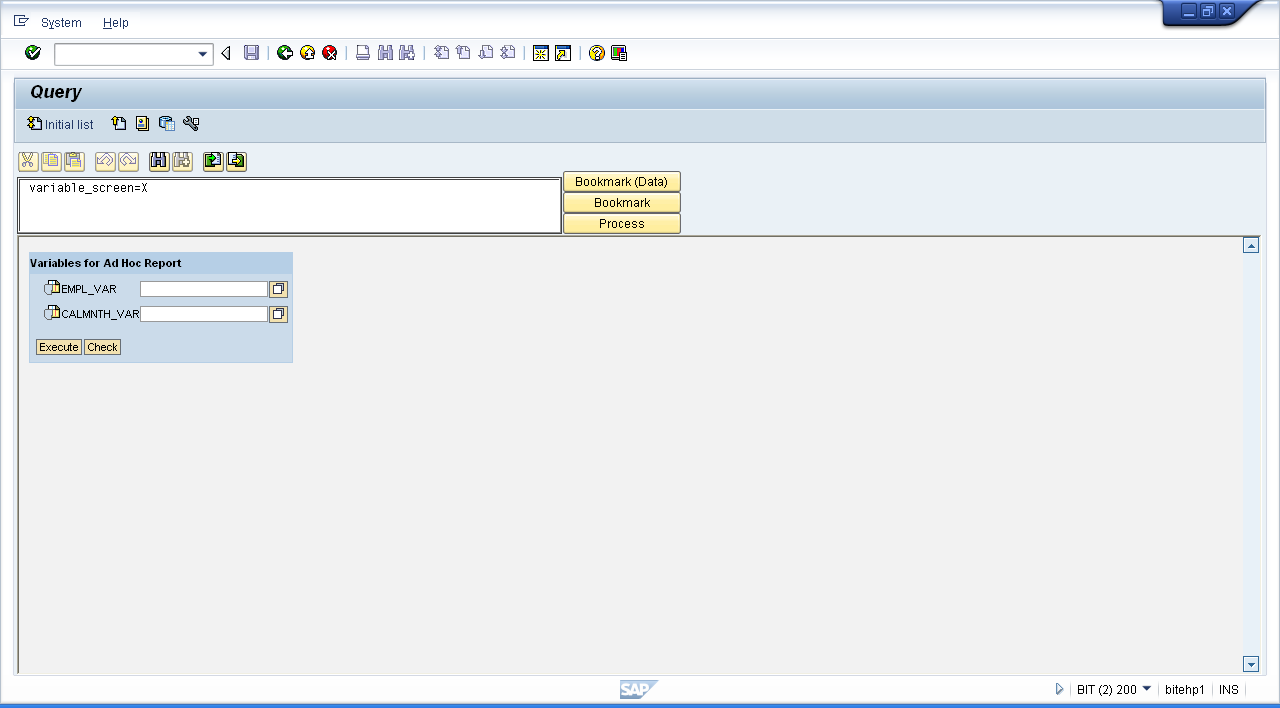Click in the variable_screen=X text area

pos(290,206)
